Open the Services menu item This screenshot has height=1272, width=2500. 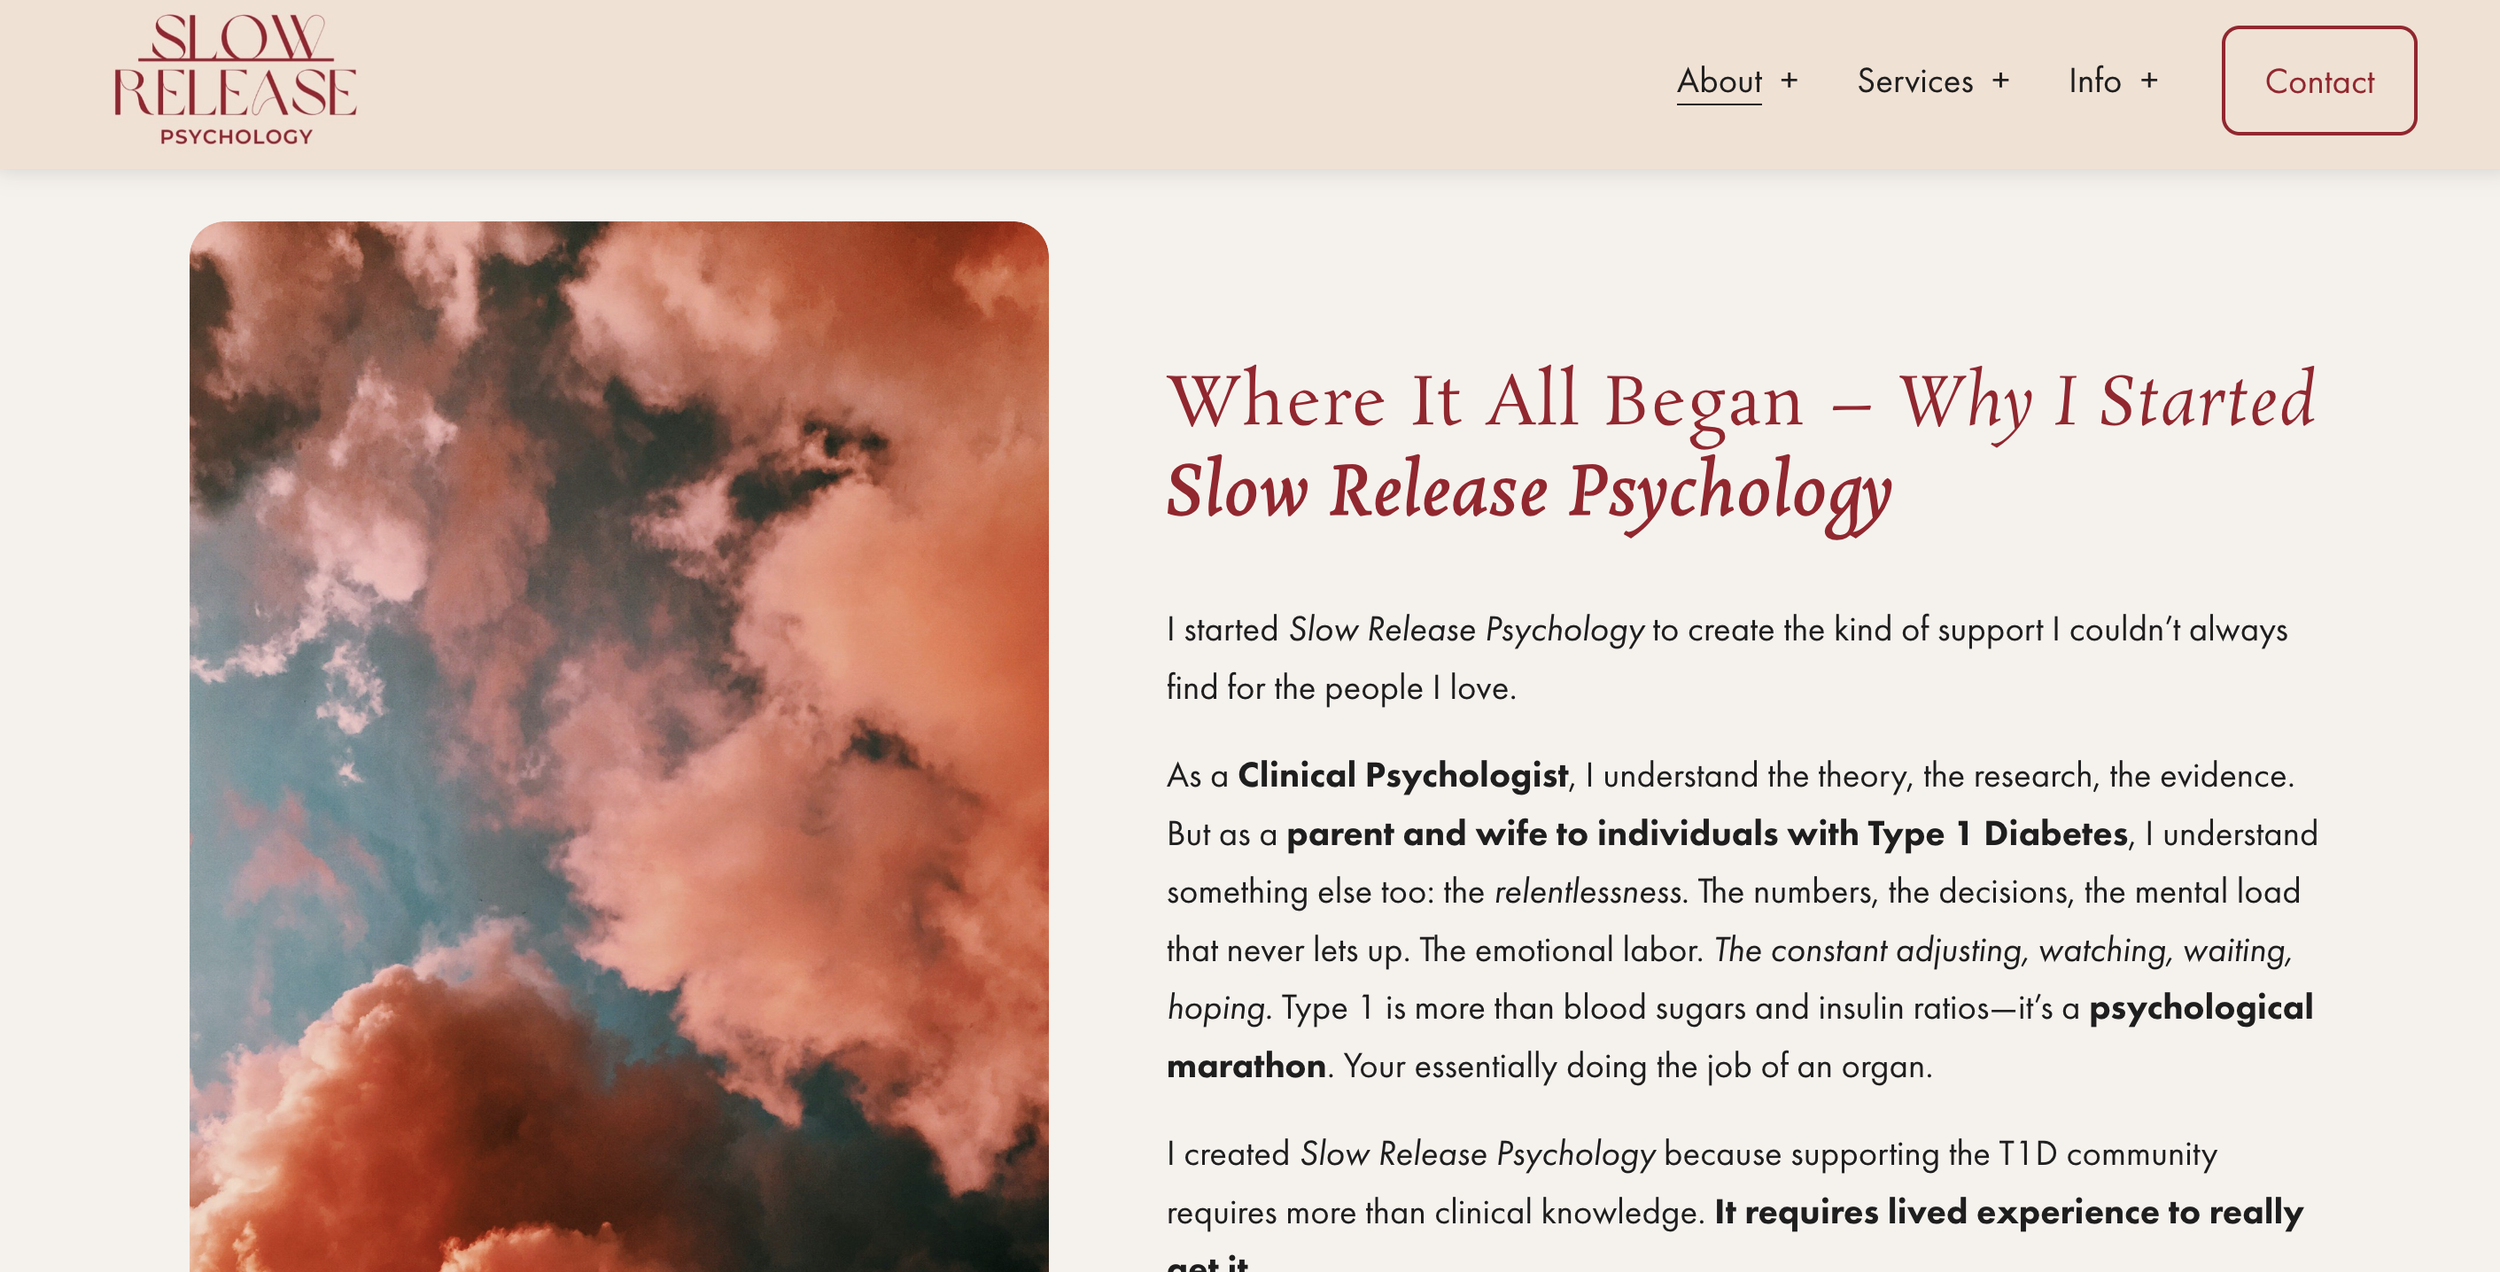(x=1915, y=81)
